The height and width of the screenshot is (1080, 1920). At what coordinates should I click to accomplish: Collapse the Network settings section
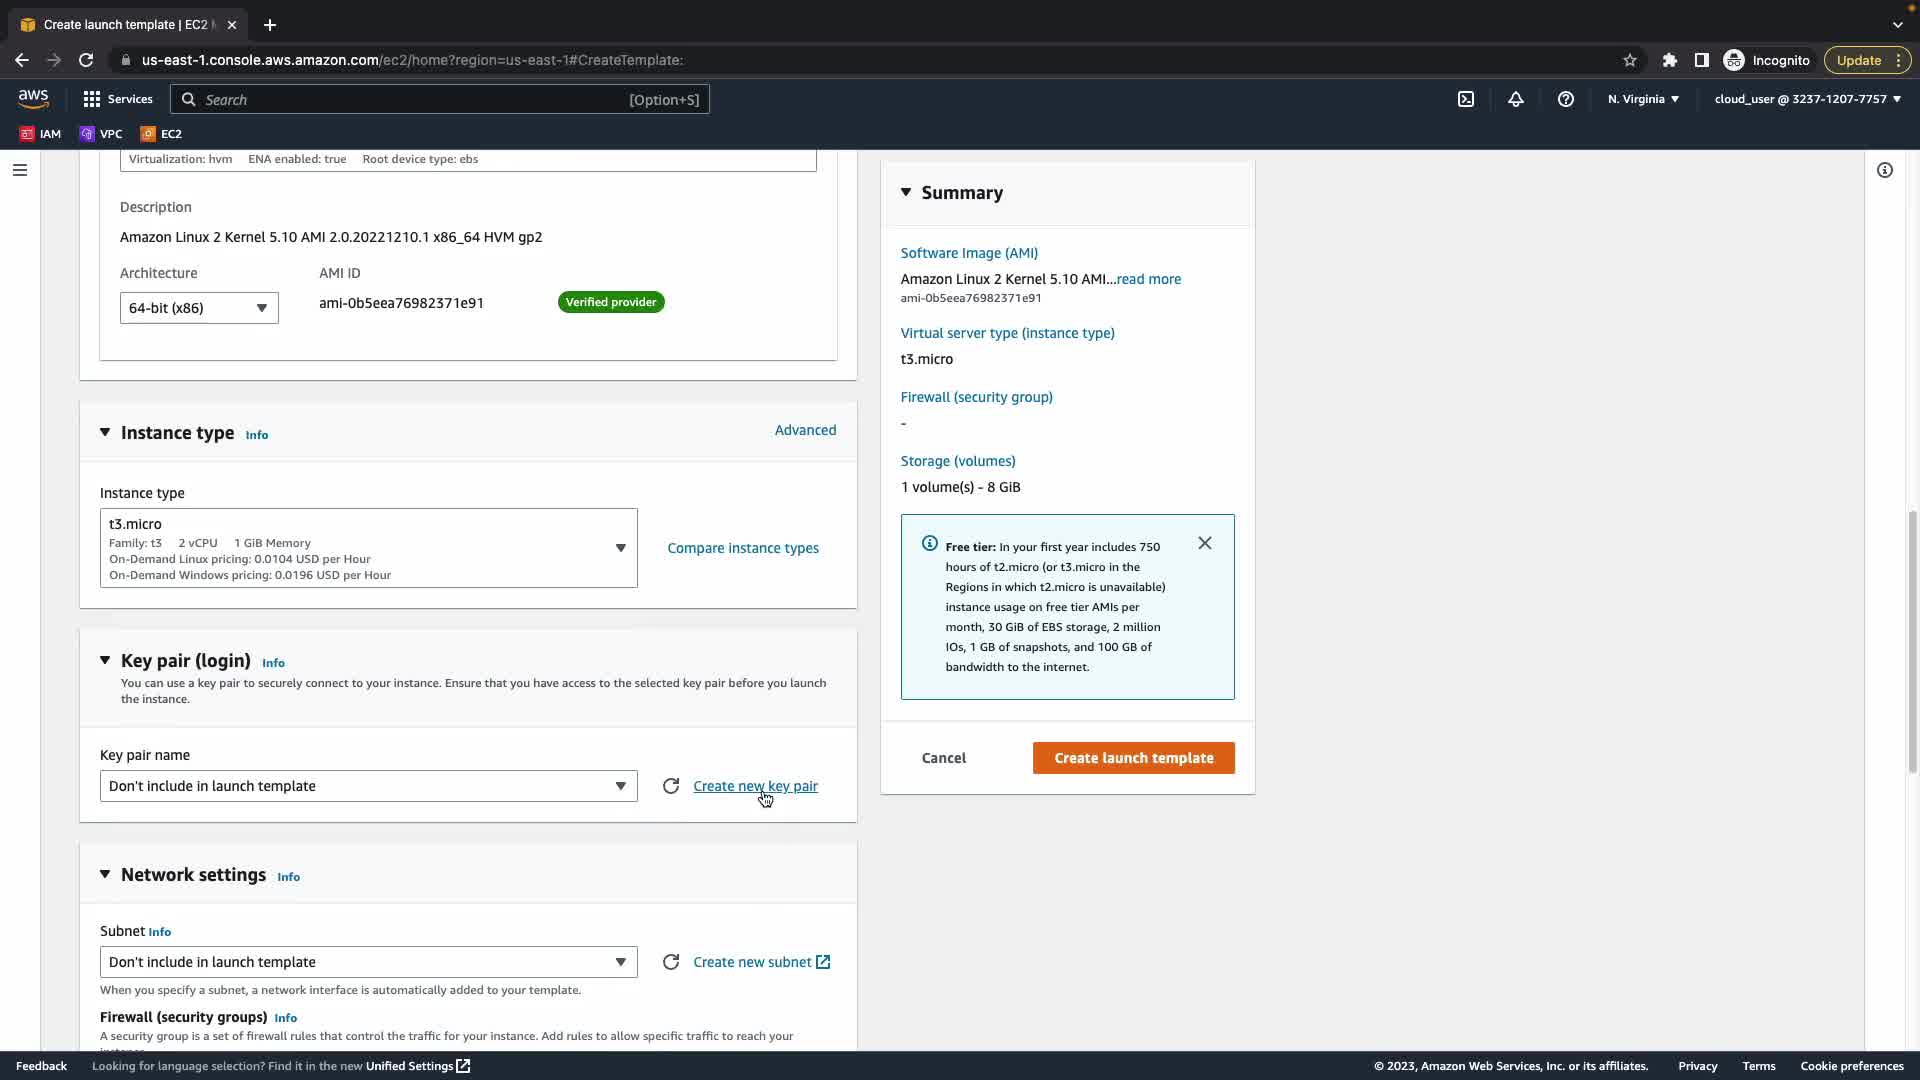click(105, 874)
